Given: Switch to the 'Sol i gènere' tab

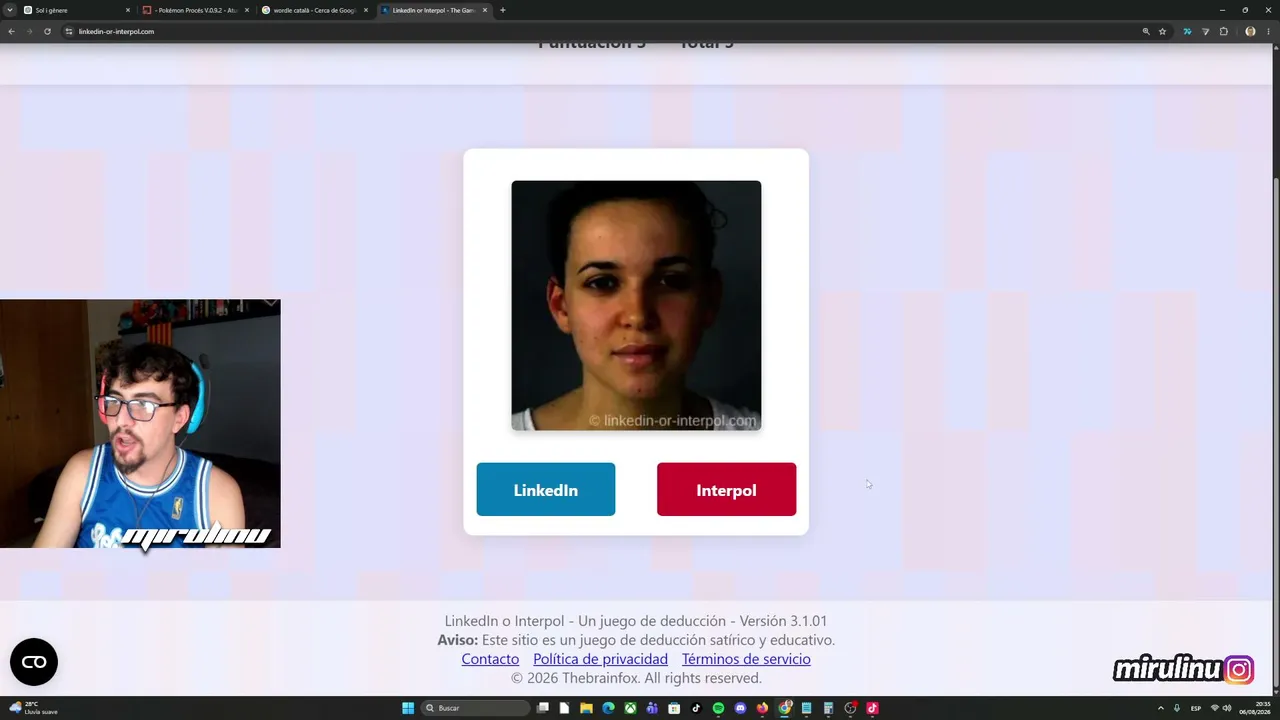Looking at the screenshot, I should 76,10.
